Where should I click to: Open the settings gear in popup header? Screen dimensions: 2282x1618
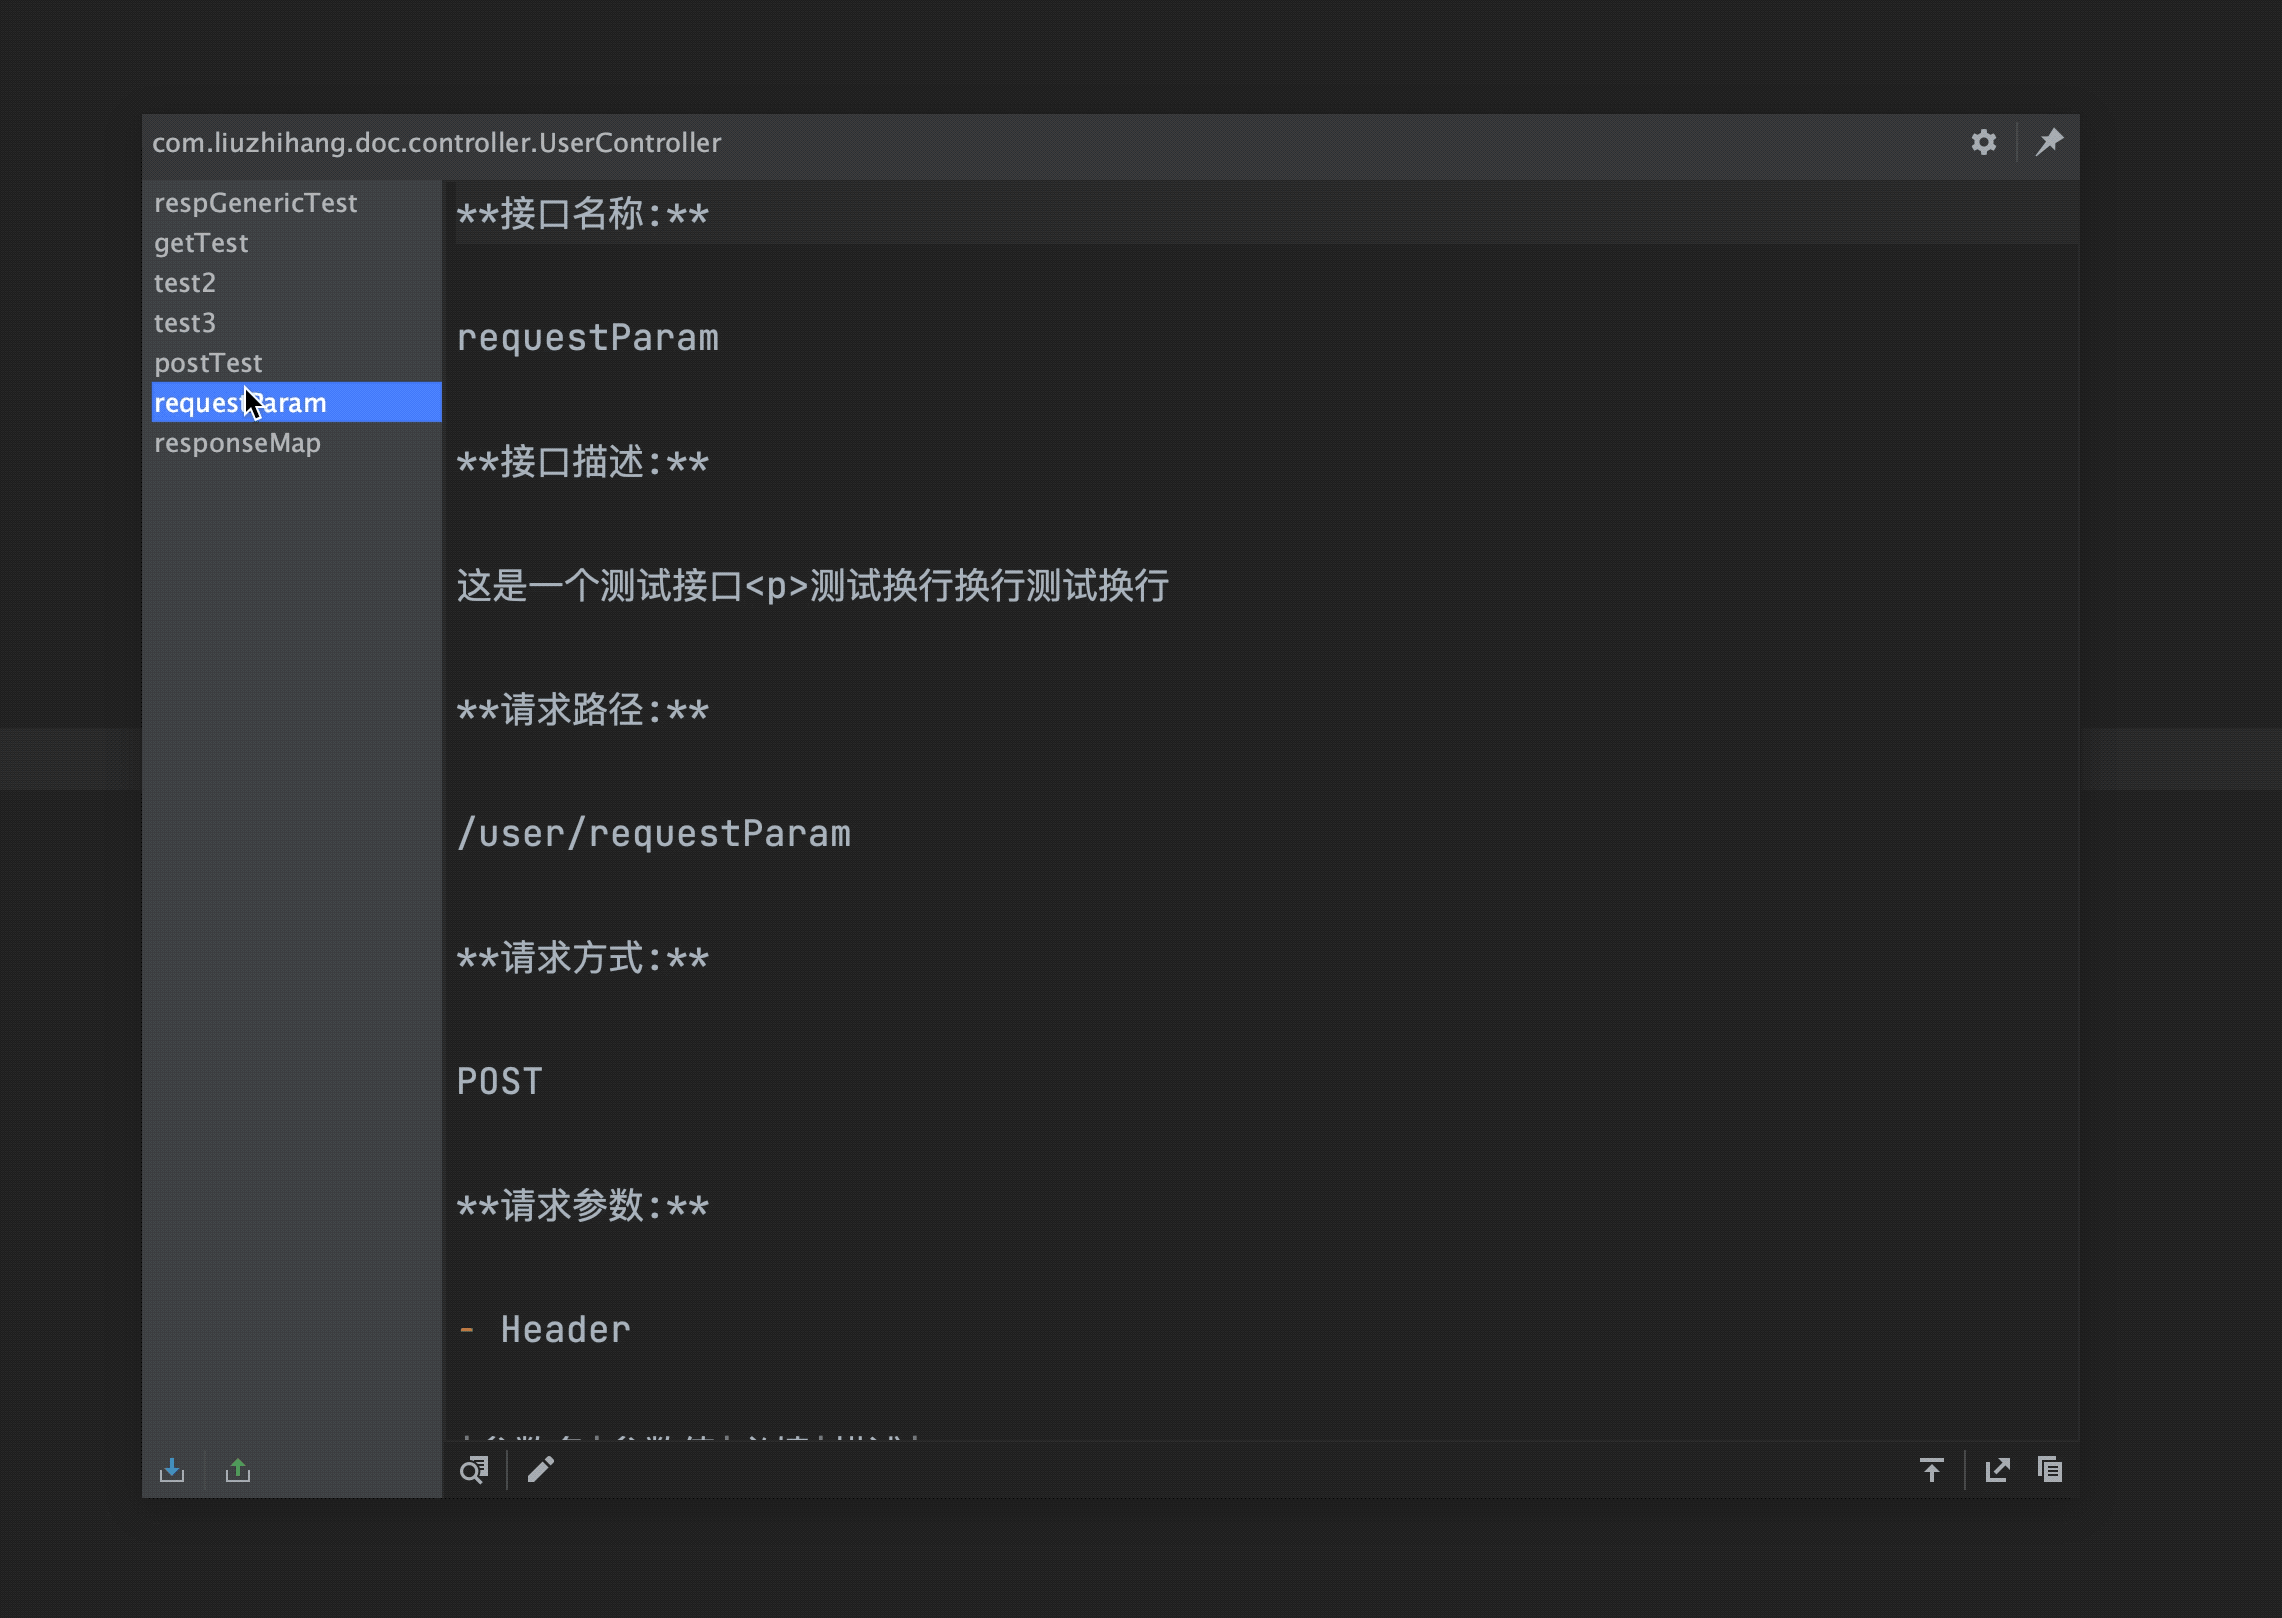click(x=1983, y=143)
